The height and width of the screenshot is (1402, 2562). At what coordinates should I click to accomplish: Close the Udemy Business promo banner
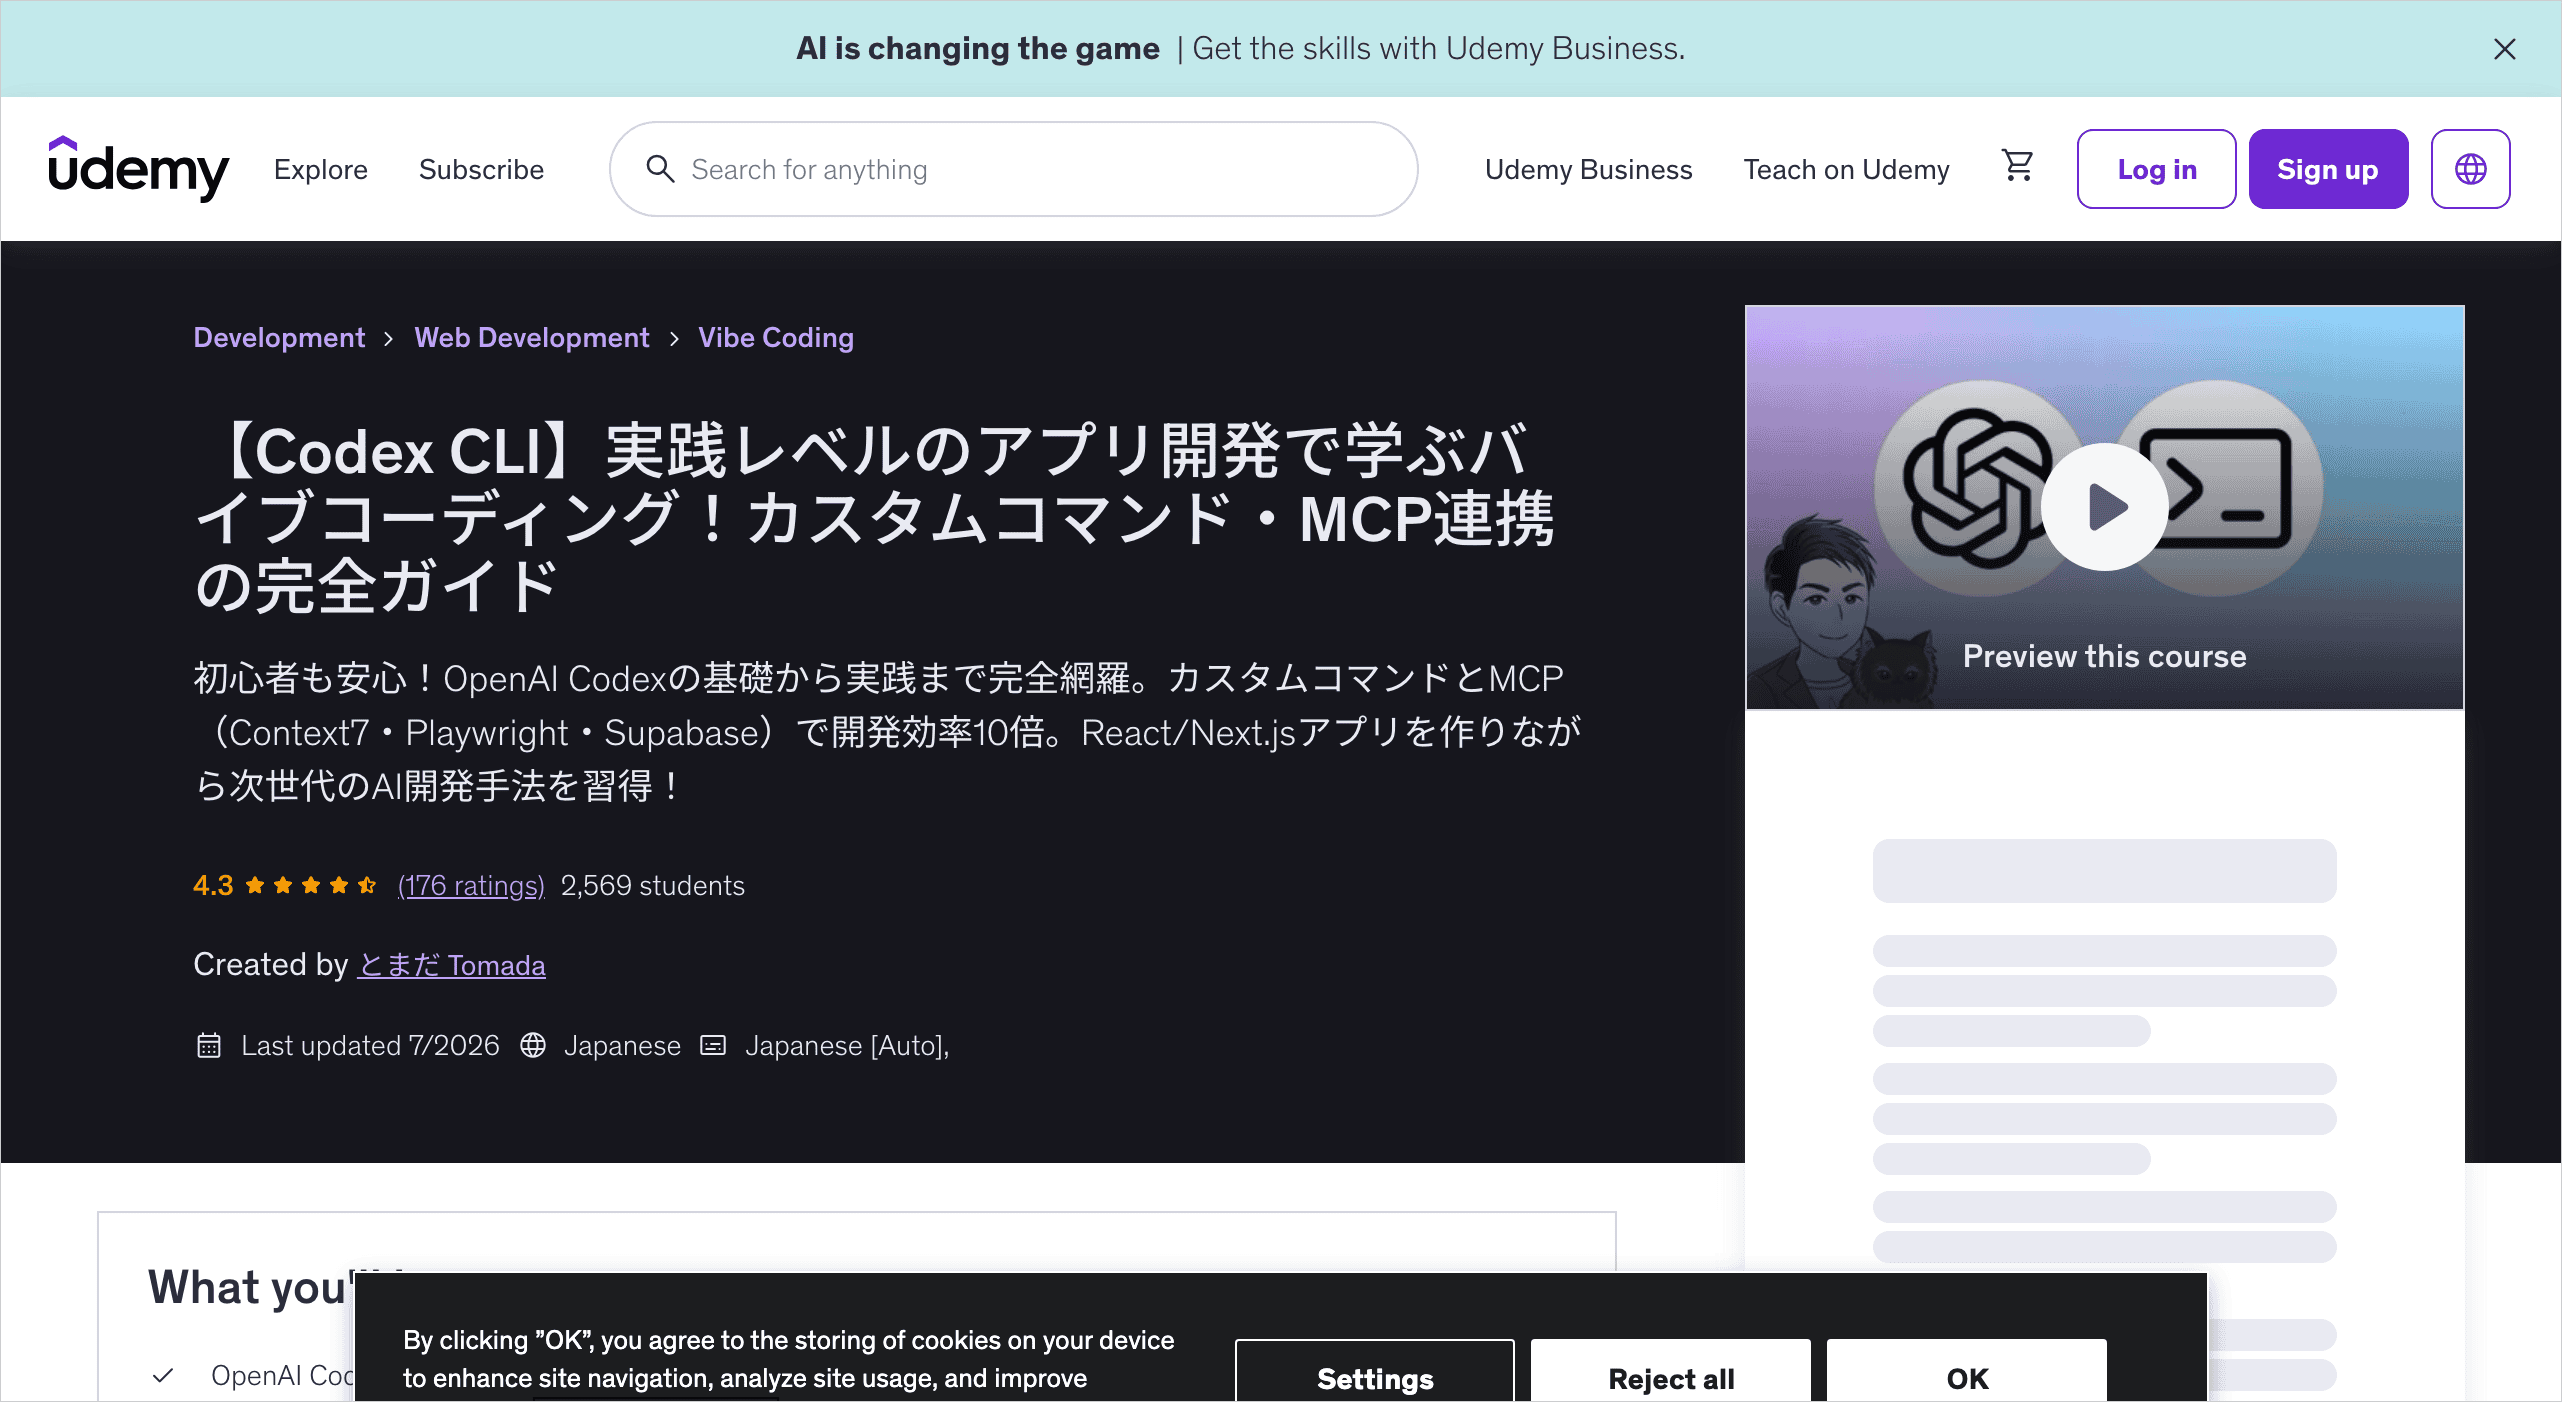point(2504,49)
